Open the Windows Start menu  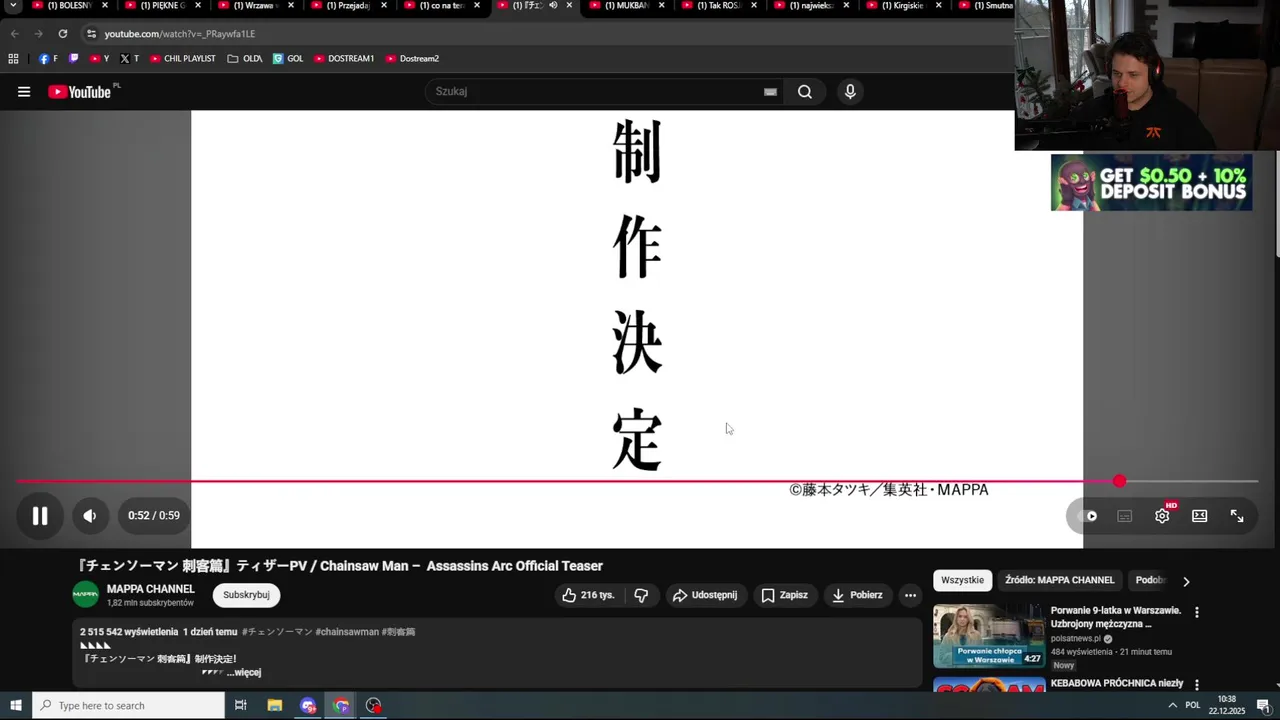pyautogui.click(x=16, y=705)
